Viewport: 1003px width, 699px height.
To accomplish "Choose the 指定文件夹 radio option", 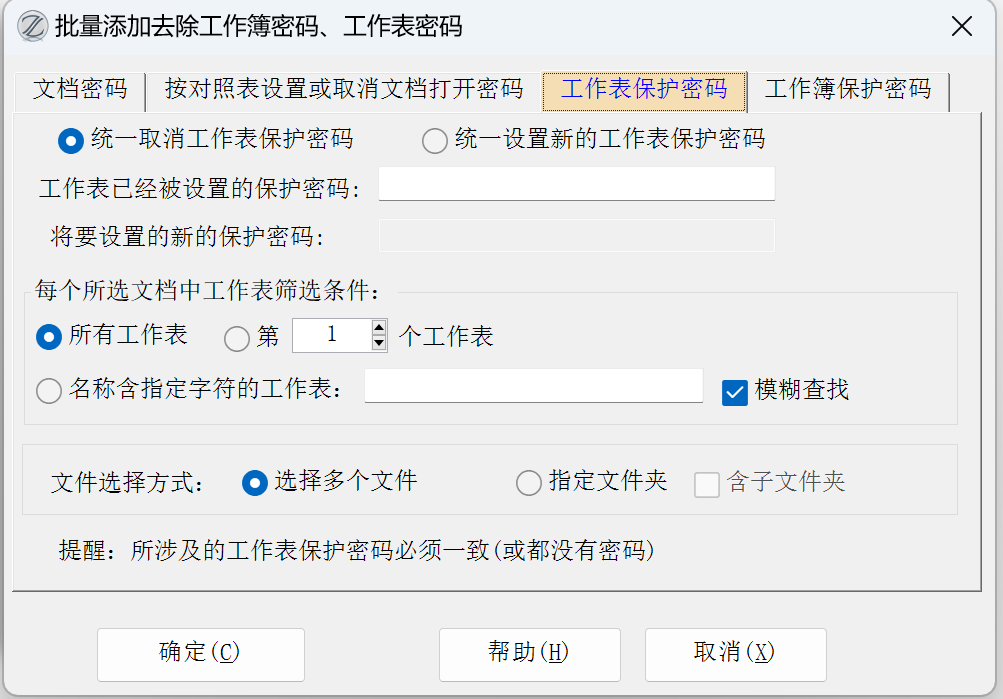I will pos(528,484).
